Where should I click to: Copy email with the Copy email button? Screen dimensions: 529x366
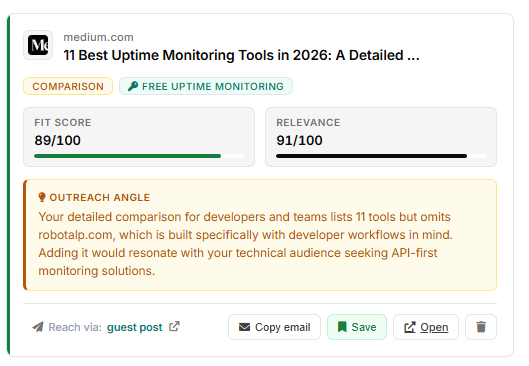(x=274, y=327)
